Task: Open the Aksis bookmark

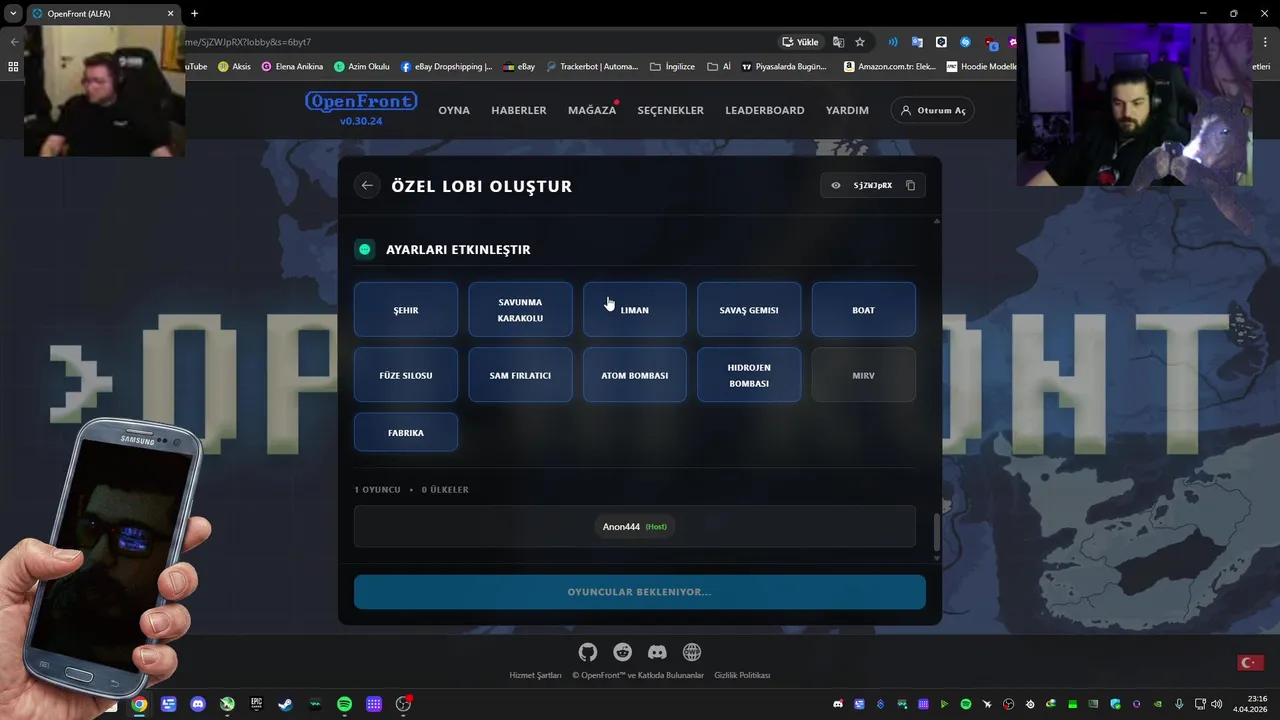Action: pos(234,67)
